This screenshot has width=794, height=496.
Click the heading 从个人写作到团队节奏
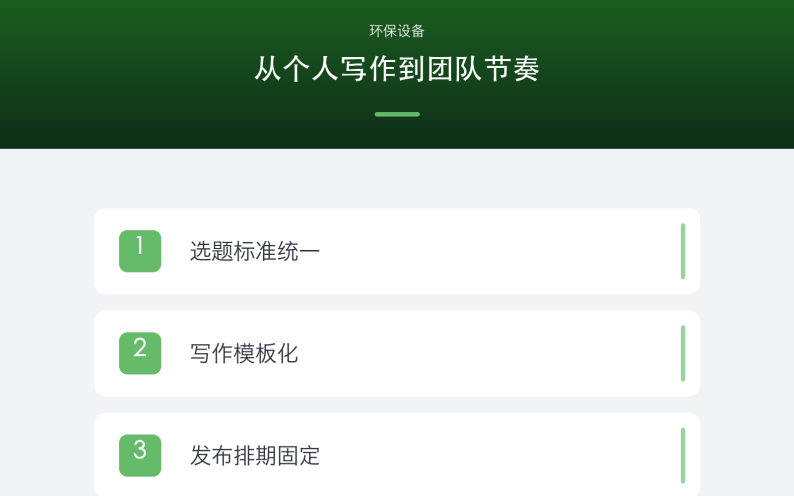coord(397,69)
